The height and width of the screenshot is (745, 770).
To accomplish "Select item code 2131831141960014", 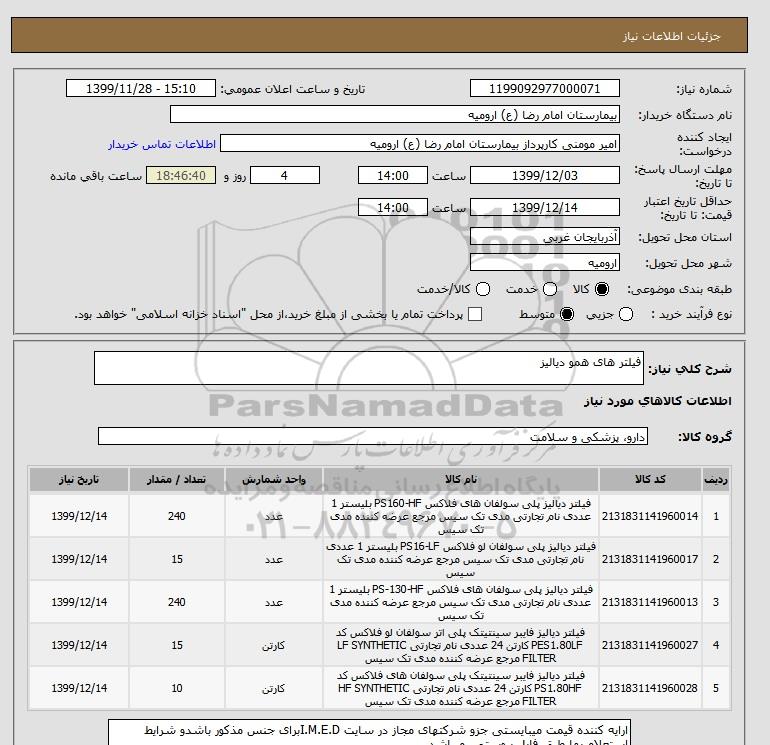I will pos(650,516).
